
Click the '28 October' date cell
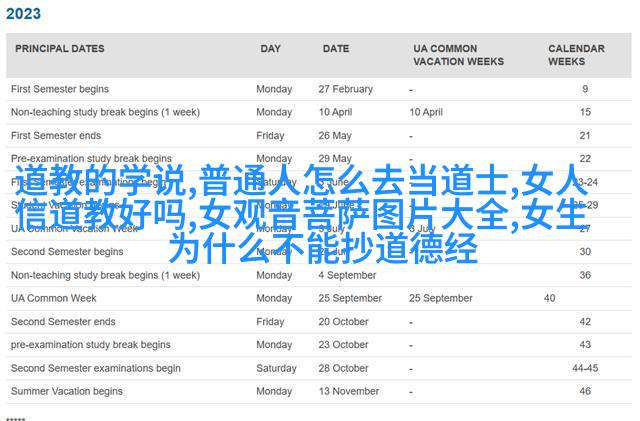pos(343,368)
